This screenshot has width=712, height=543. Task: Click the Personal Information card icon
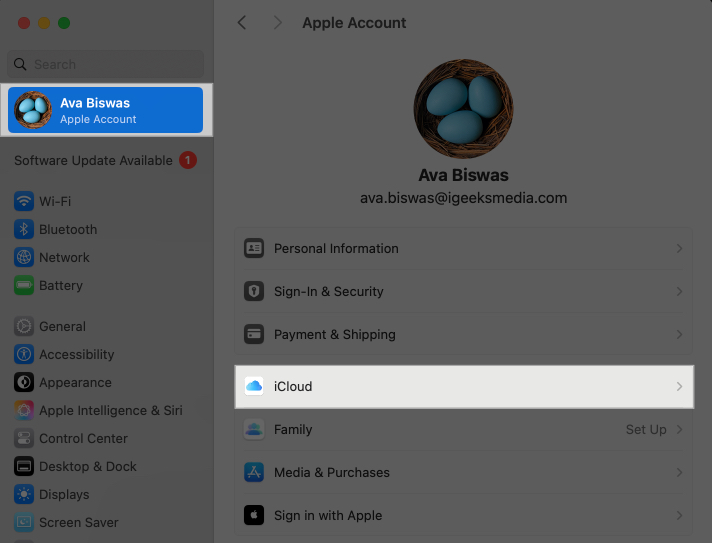254,248
